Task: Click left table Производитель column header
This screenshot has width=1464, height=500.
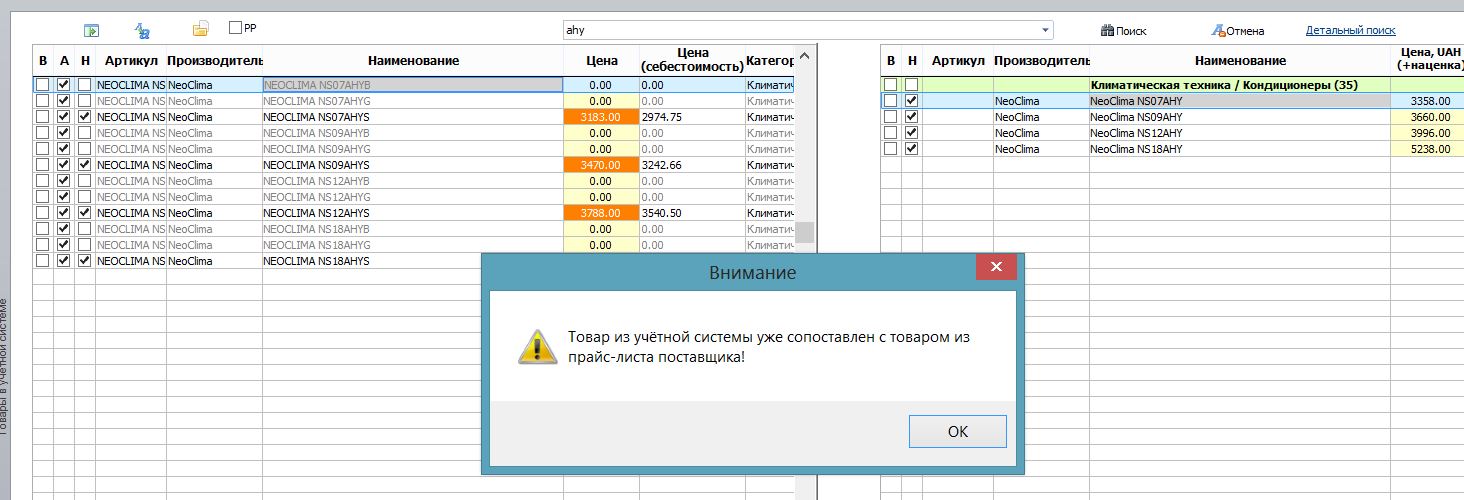Action: point(214,61)
